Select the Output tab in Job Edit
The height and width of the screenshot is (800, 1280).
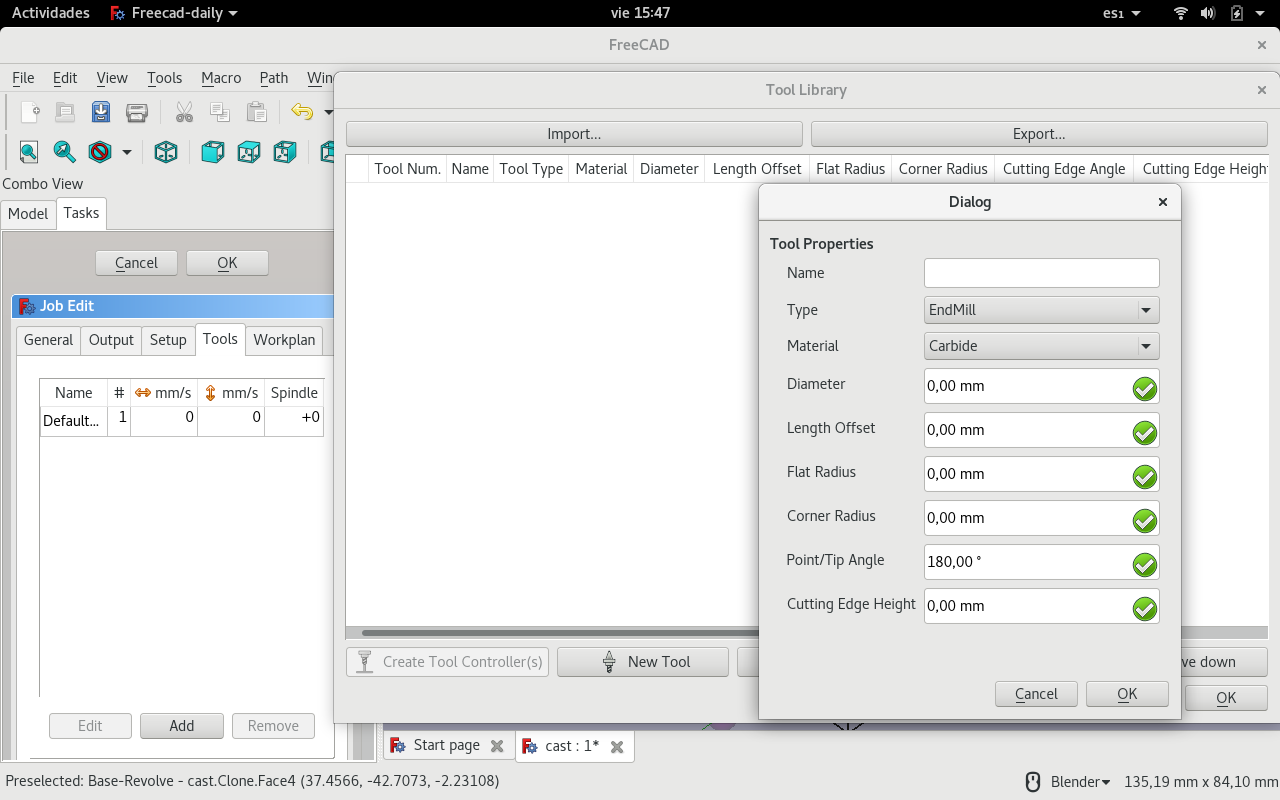[x=111, y=340]
